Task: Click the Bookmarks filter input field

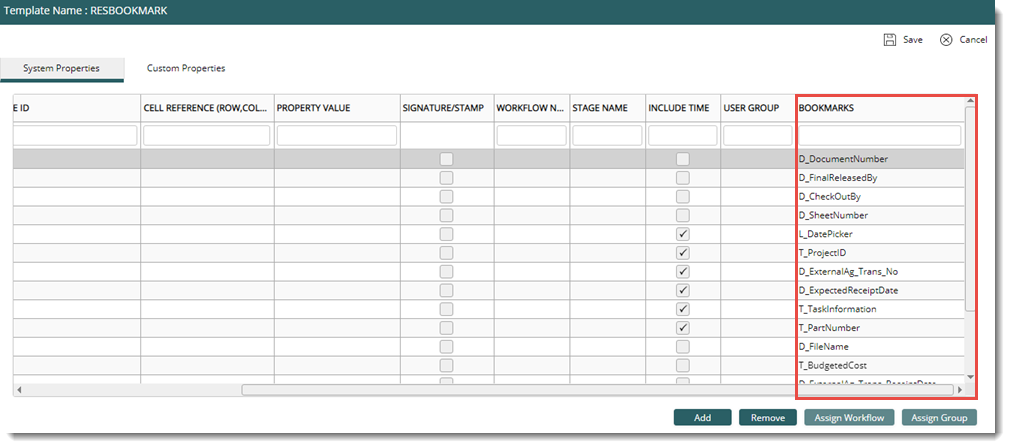Action: tap(880, 135)
